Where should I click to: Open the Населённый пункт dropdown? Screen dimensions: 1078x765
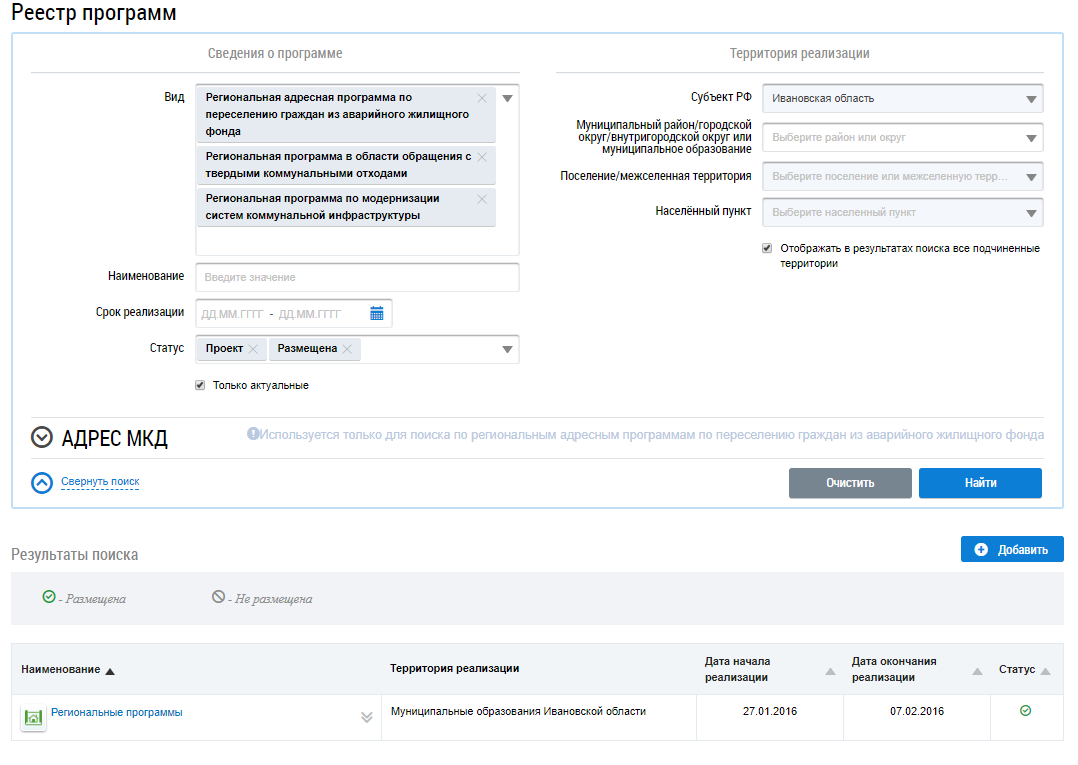[1030, 213]
